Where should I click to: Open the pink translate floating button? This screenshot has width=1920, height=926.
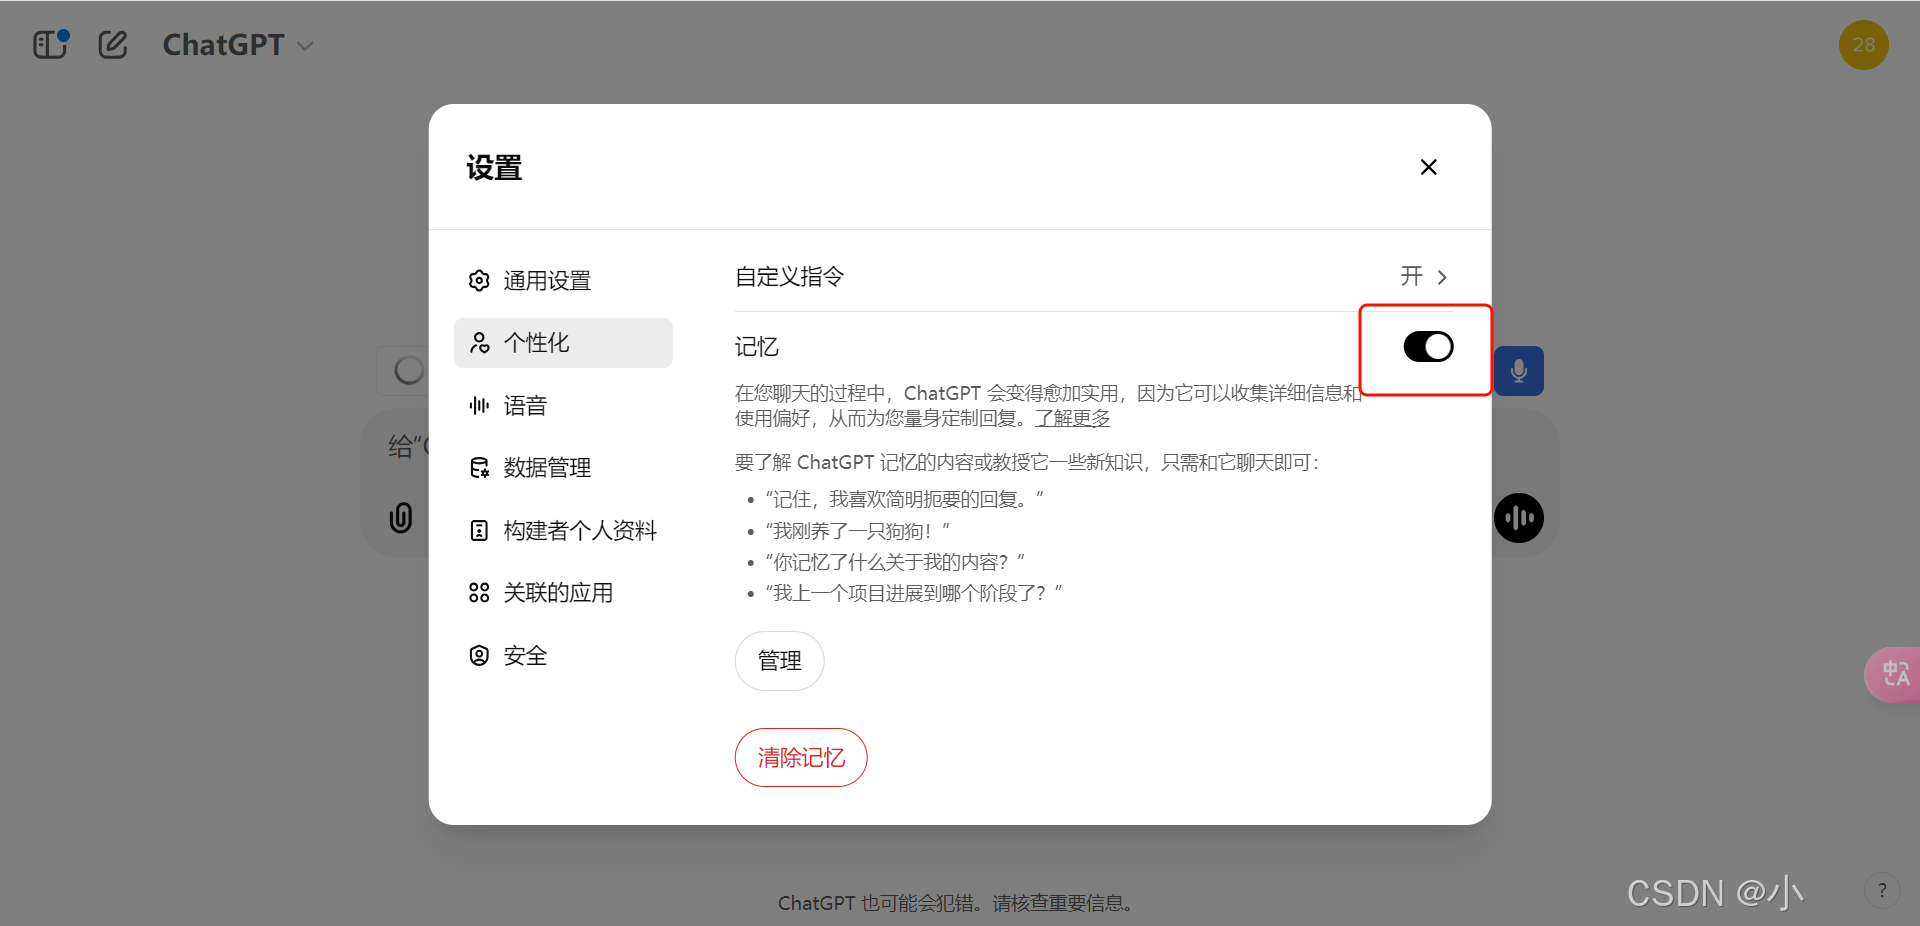[1893, 675]
